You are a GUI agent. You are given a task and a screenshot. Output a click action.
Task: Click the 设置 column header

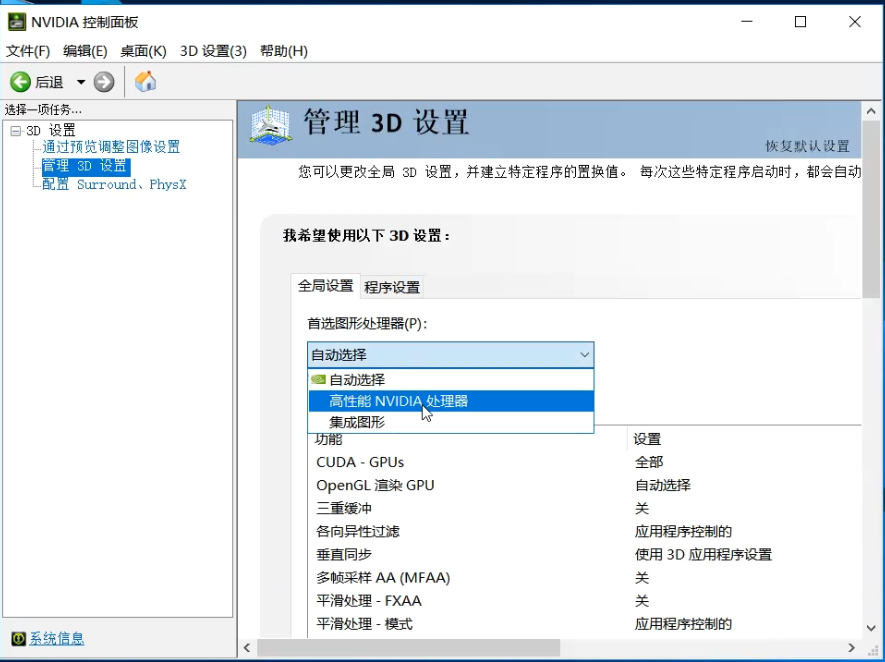647,439
